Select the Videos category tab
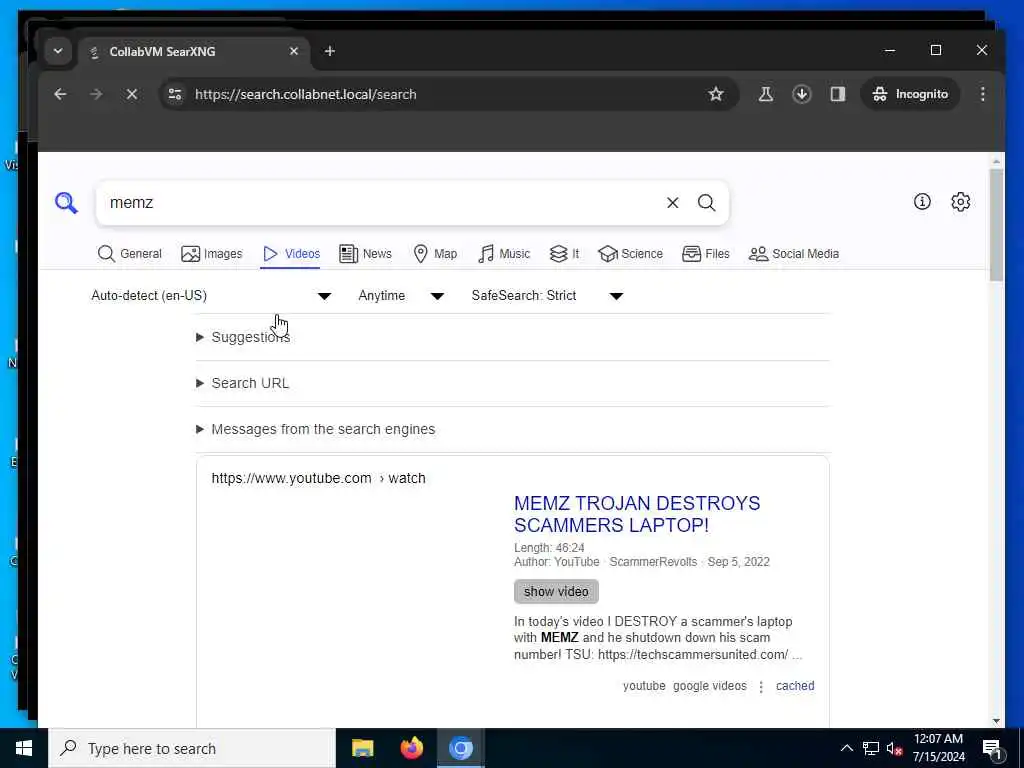 click(x=291, y=253)
